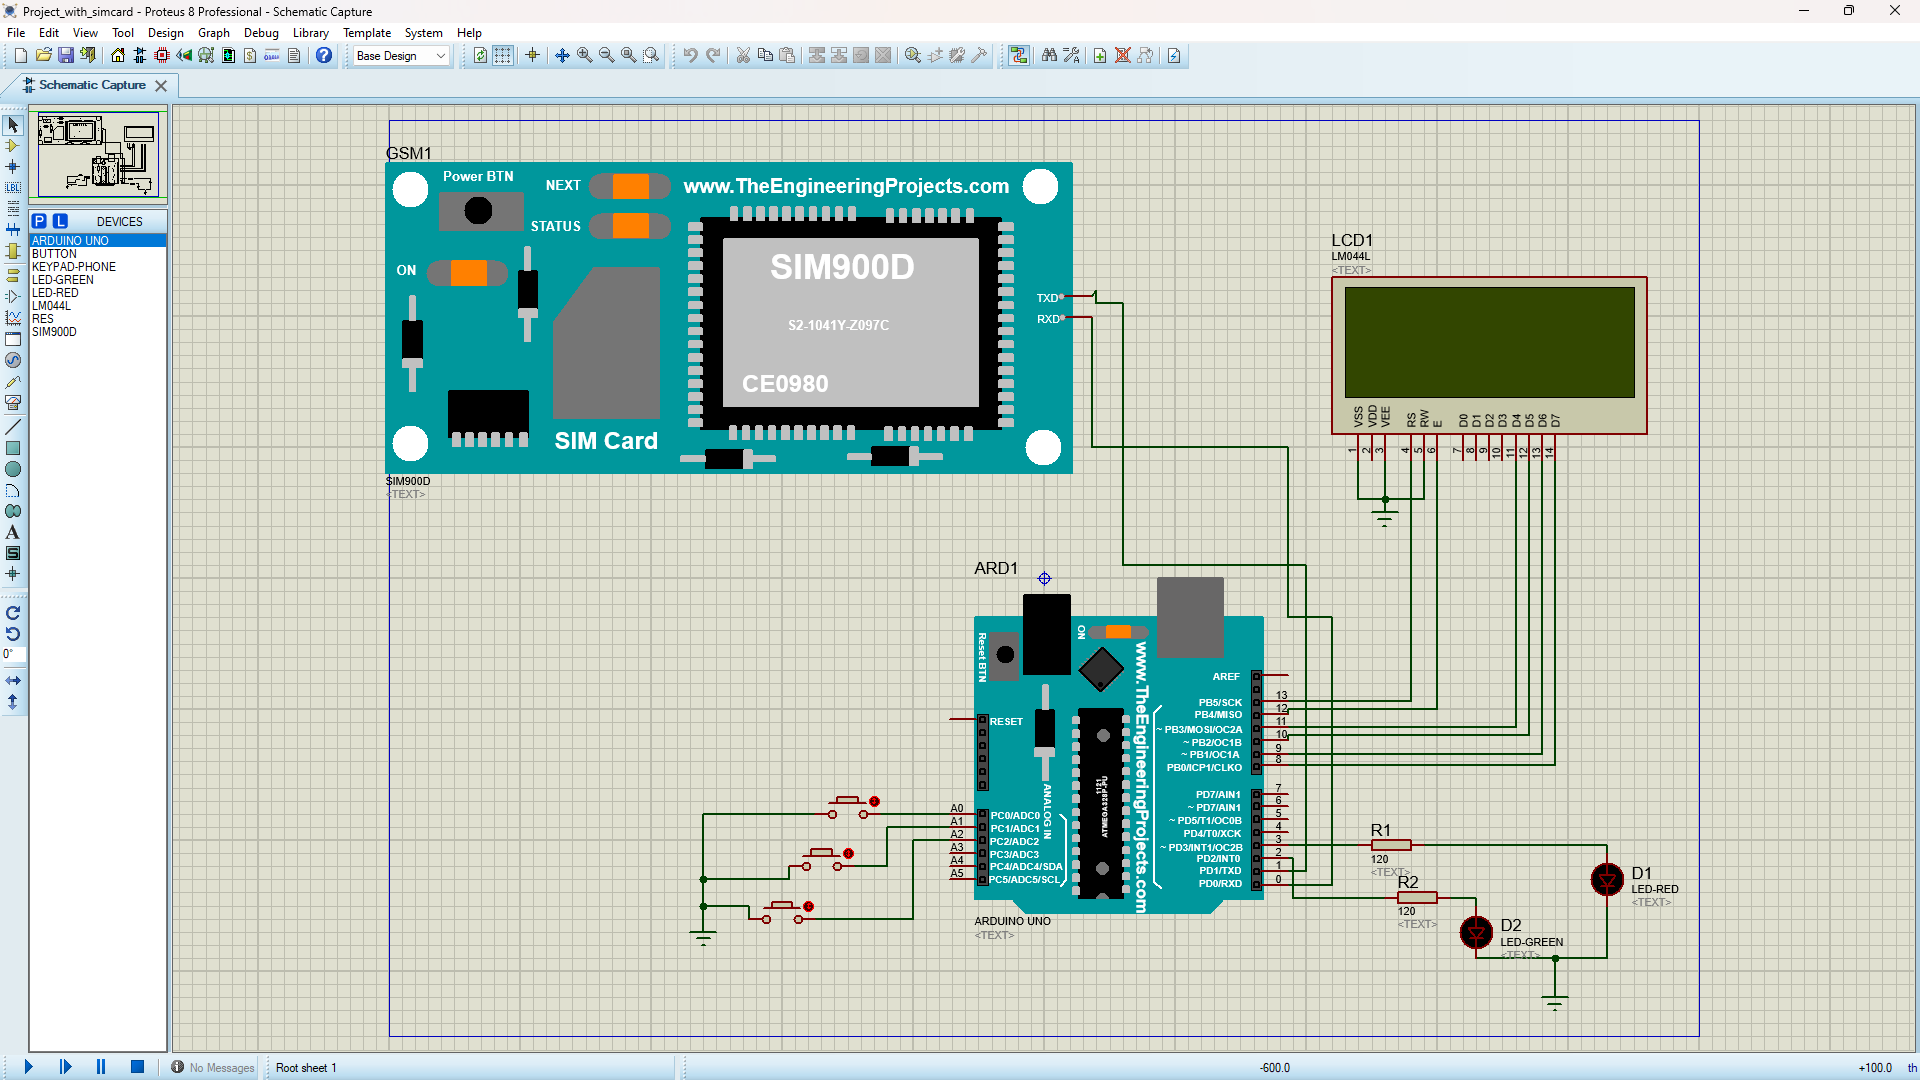1920x1080 pixels.
Task: Open the File menu
Action: point(16,33)
